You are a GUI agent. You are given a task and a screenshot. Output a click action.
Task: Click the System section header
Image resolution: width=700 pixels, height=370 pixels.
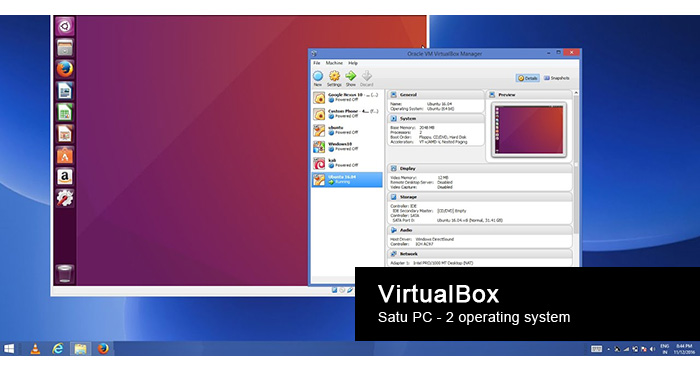pos(436,119)
